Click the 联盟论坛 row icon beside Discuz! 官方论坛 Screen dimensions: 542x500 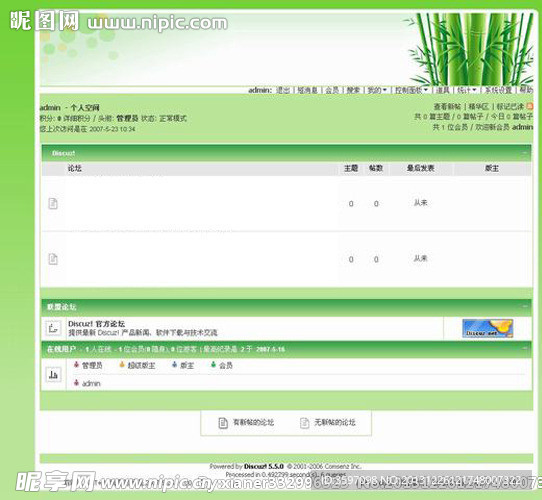pos(53,328)
